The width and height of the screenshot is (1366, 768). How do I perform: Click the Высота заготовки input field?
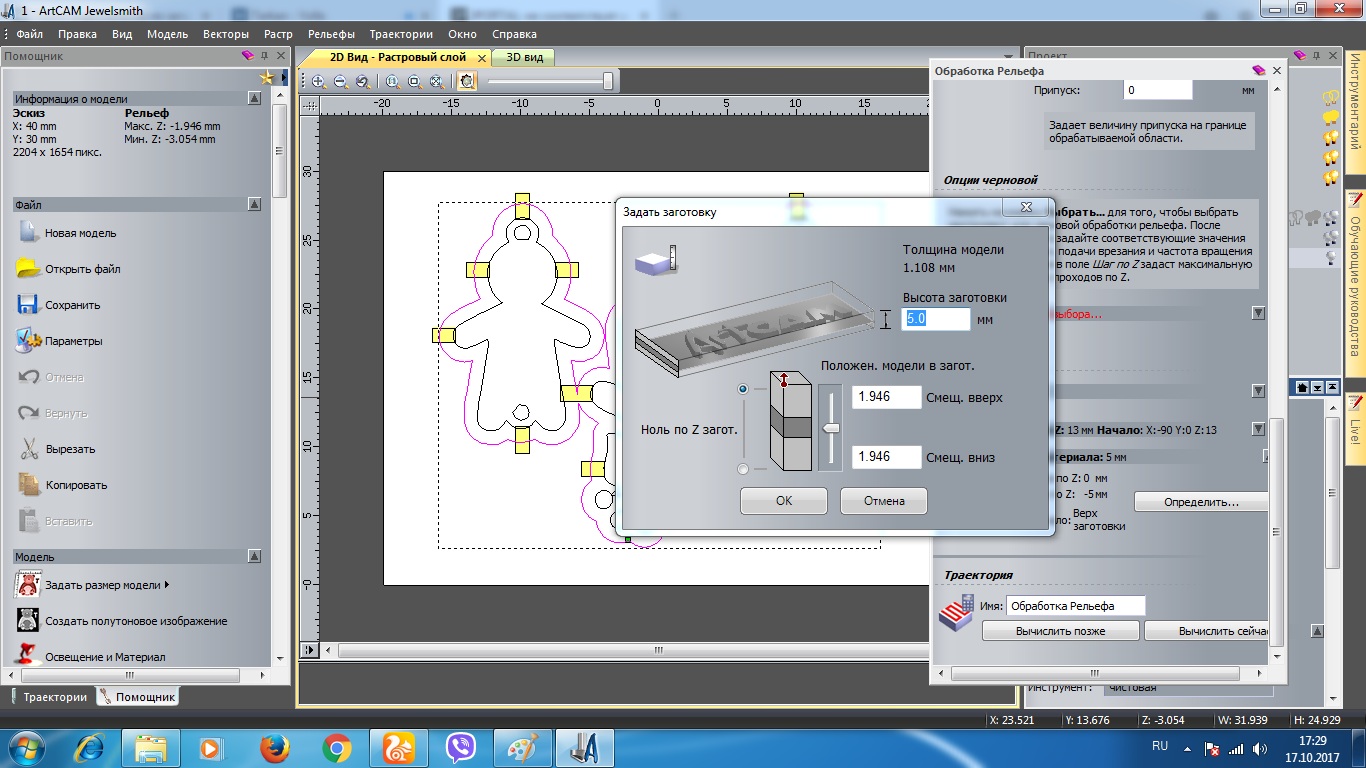pyautogui.click(x=937, y=319)
